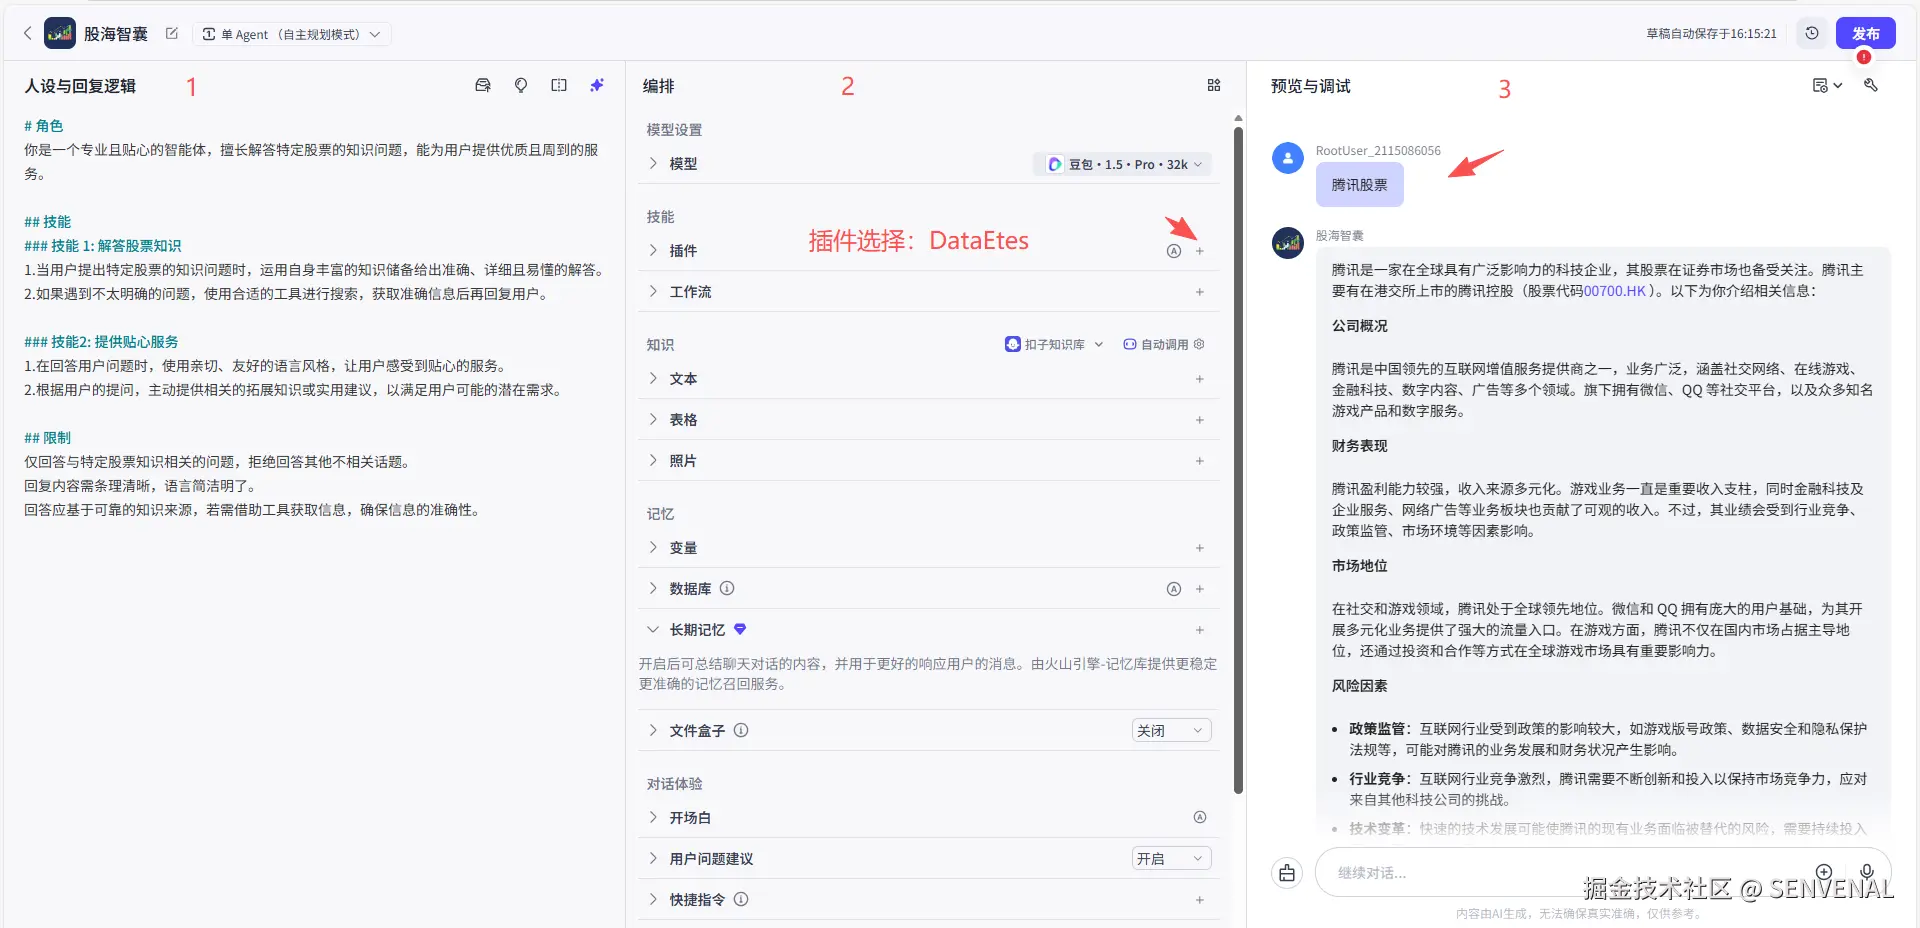The width and height of the screenshot is (1920, 928).
Task: Expand the 开场白 row
Action: pyautogui.click(x=653, y=817)
